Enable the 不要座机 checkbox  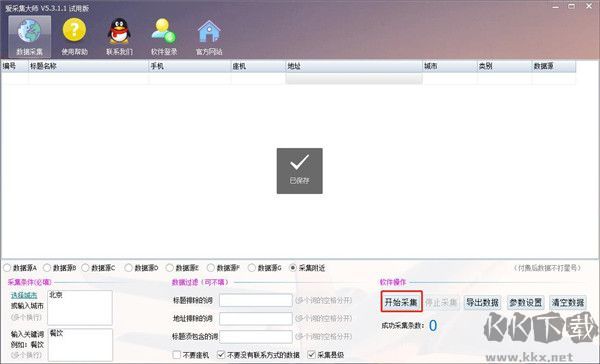click(176, 355)
